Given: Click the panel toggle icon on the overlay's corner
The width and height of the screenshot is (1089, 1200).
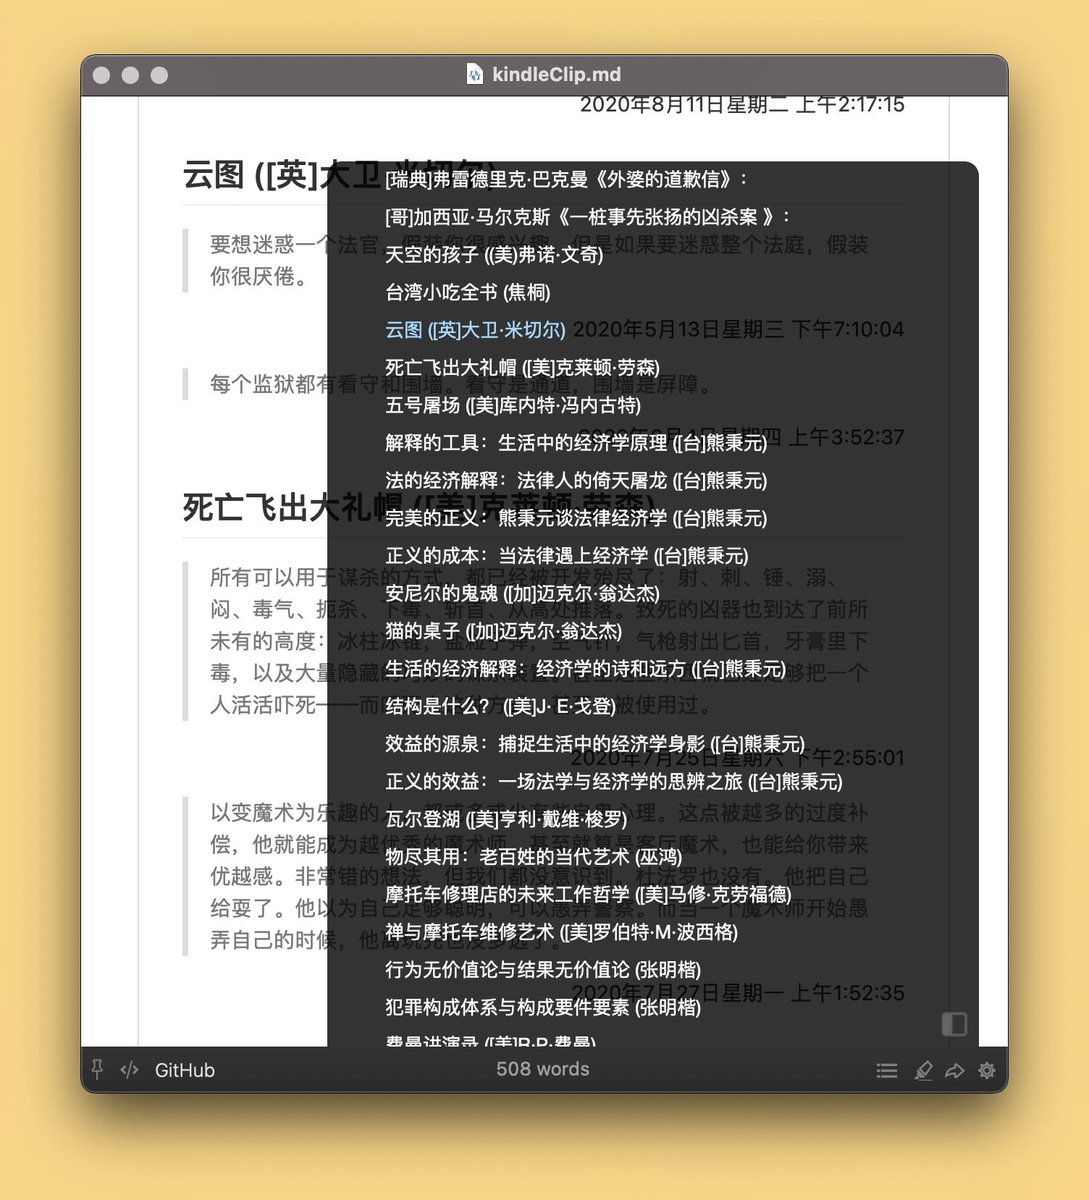Looking at the screenshot, I should click(954, 1024).
